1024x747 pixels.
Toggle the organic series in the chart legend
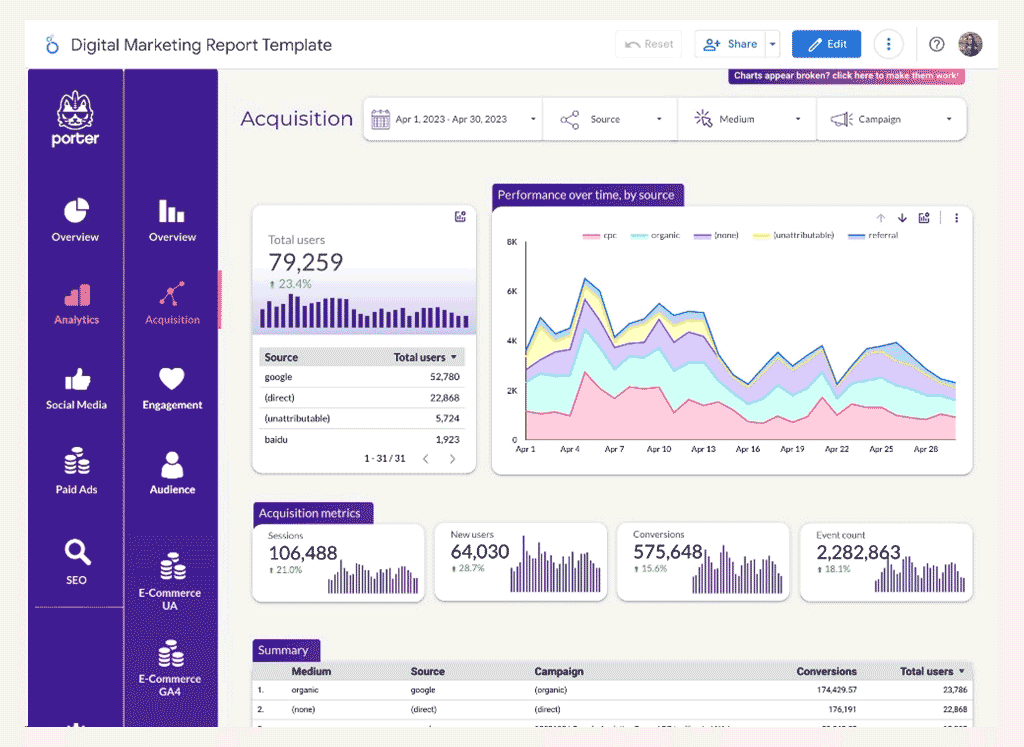point(660,234)
